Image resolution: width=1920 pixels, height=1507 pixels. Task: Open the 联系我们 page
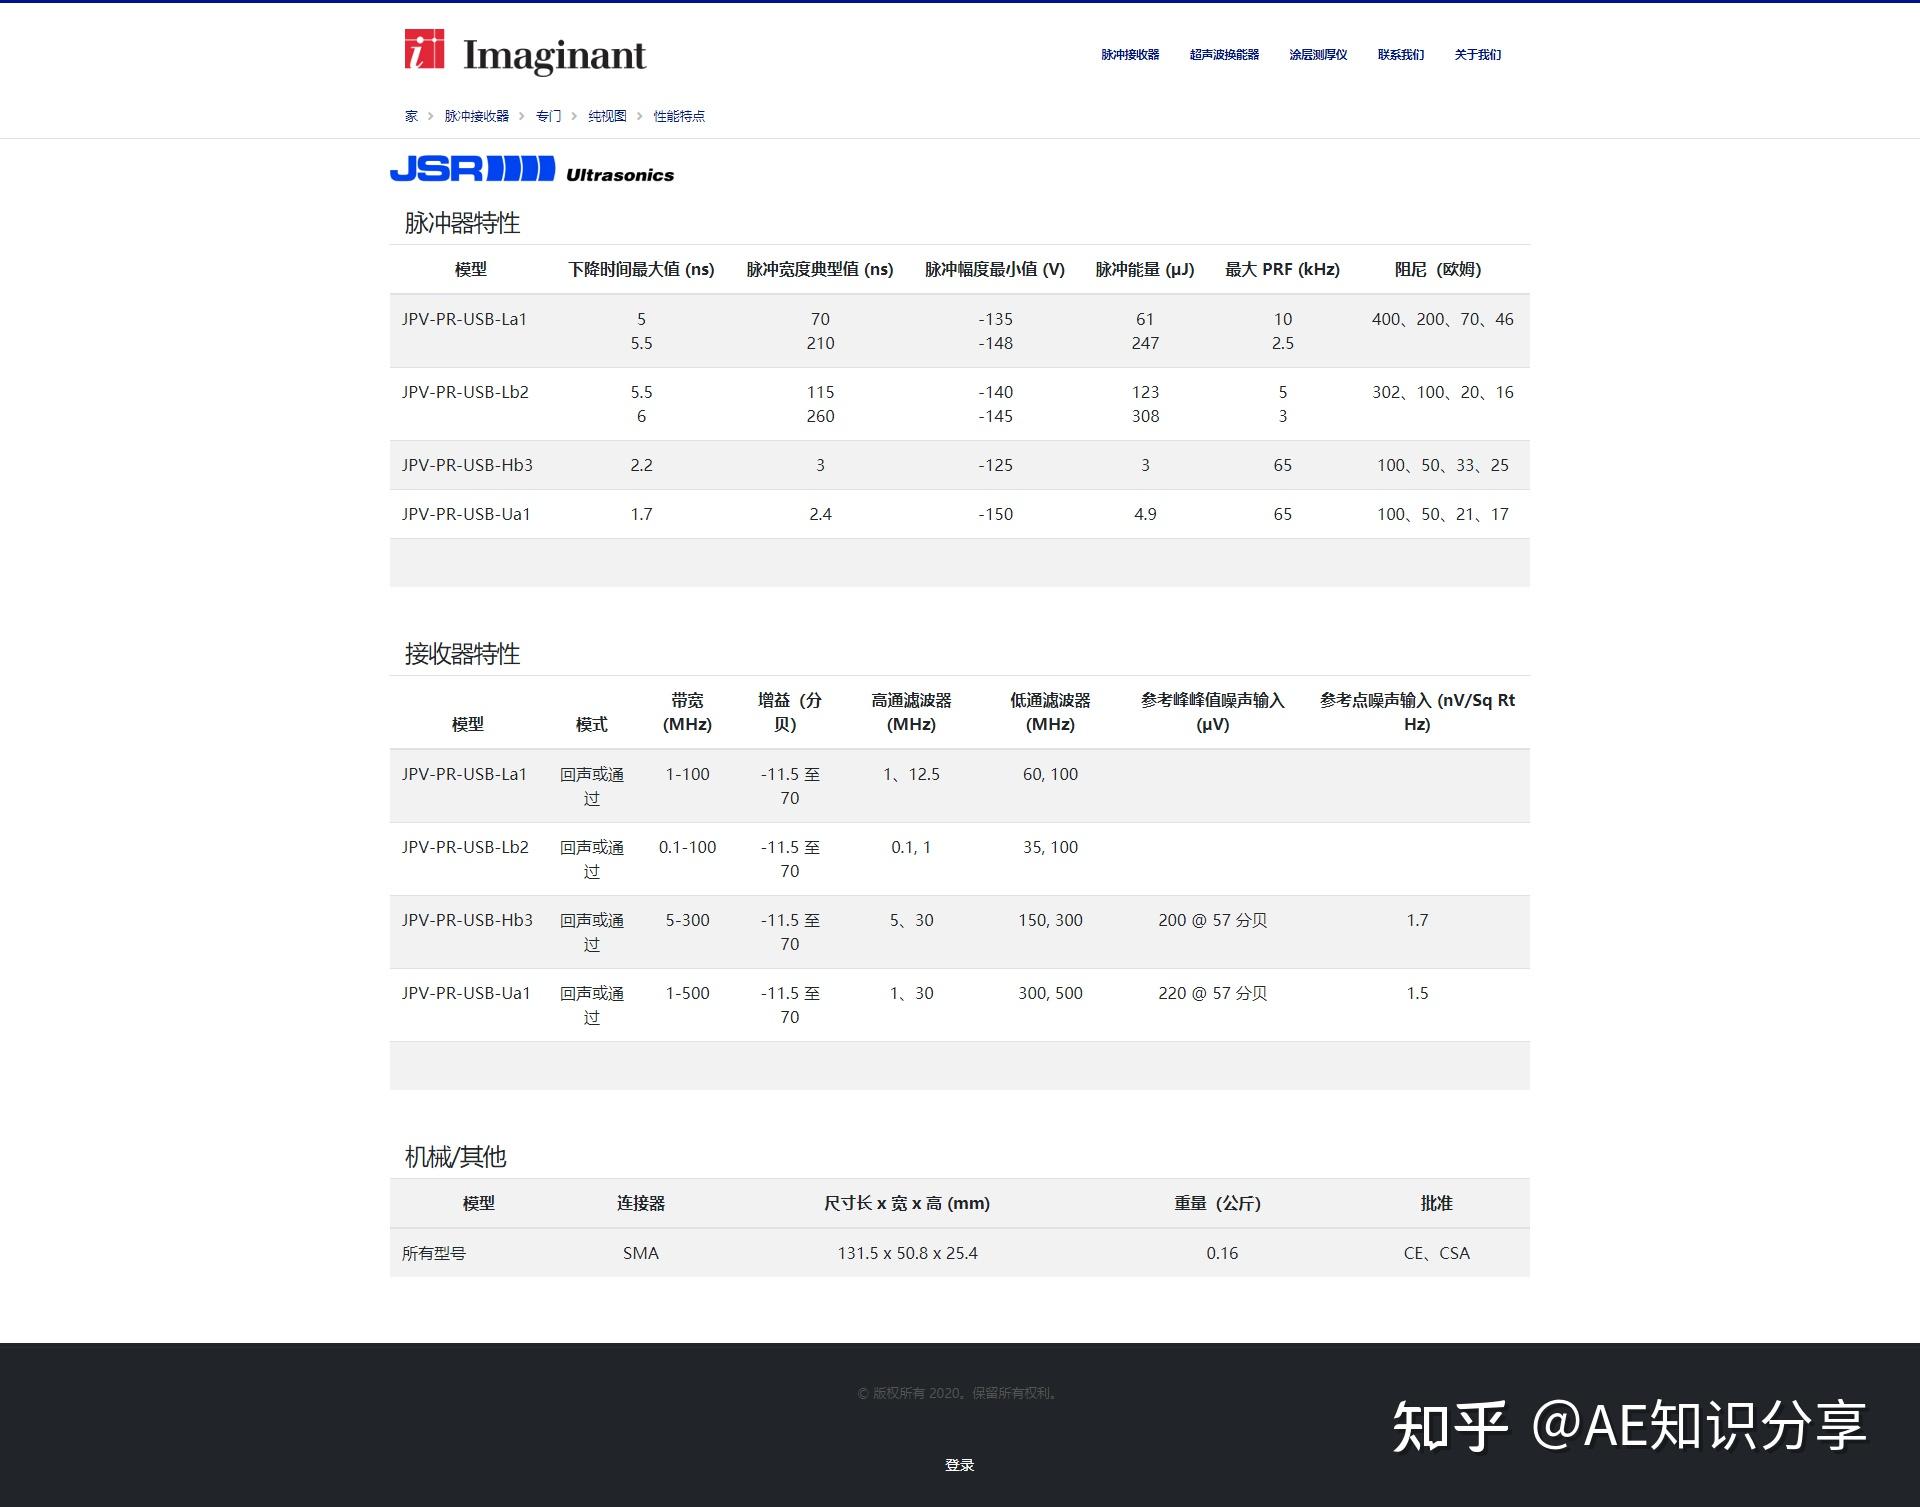click(1400, 55)
